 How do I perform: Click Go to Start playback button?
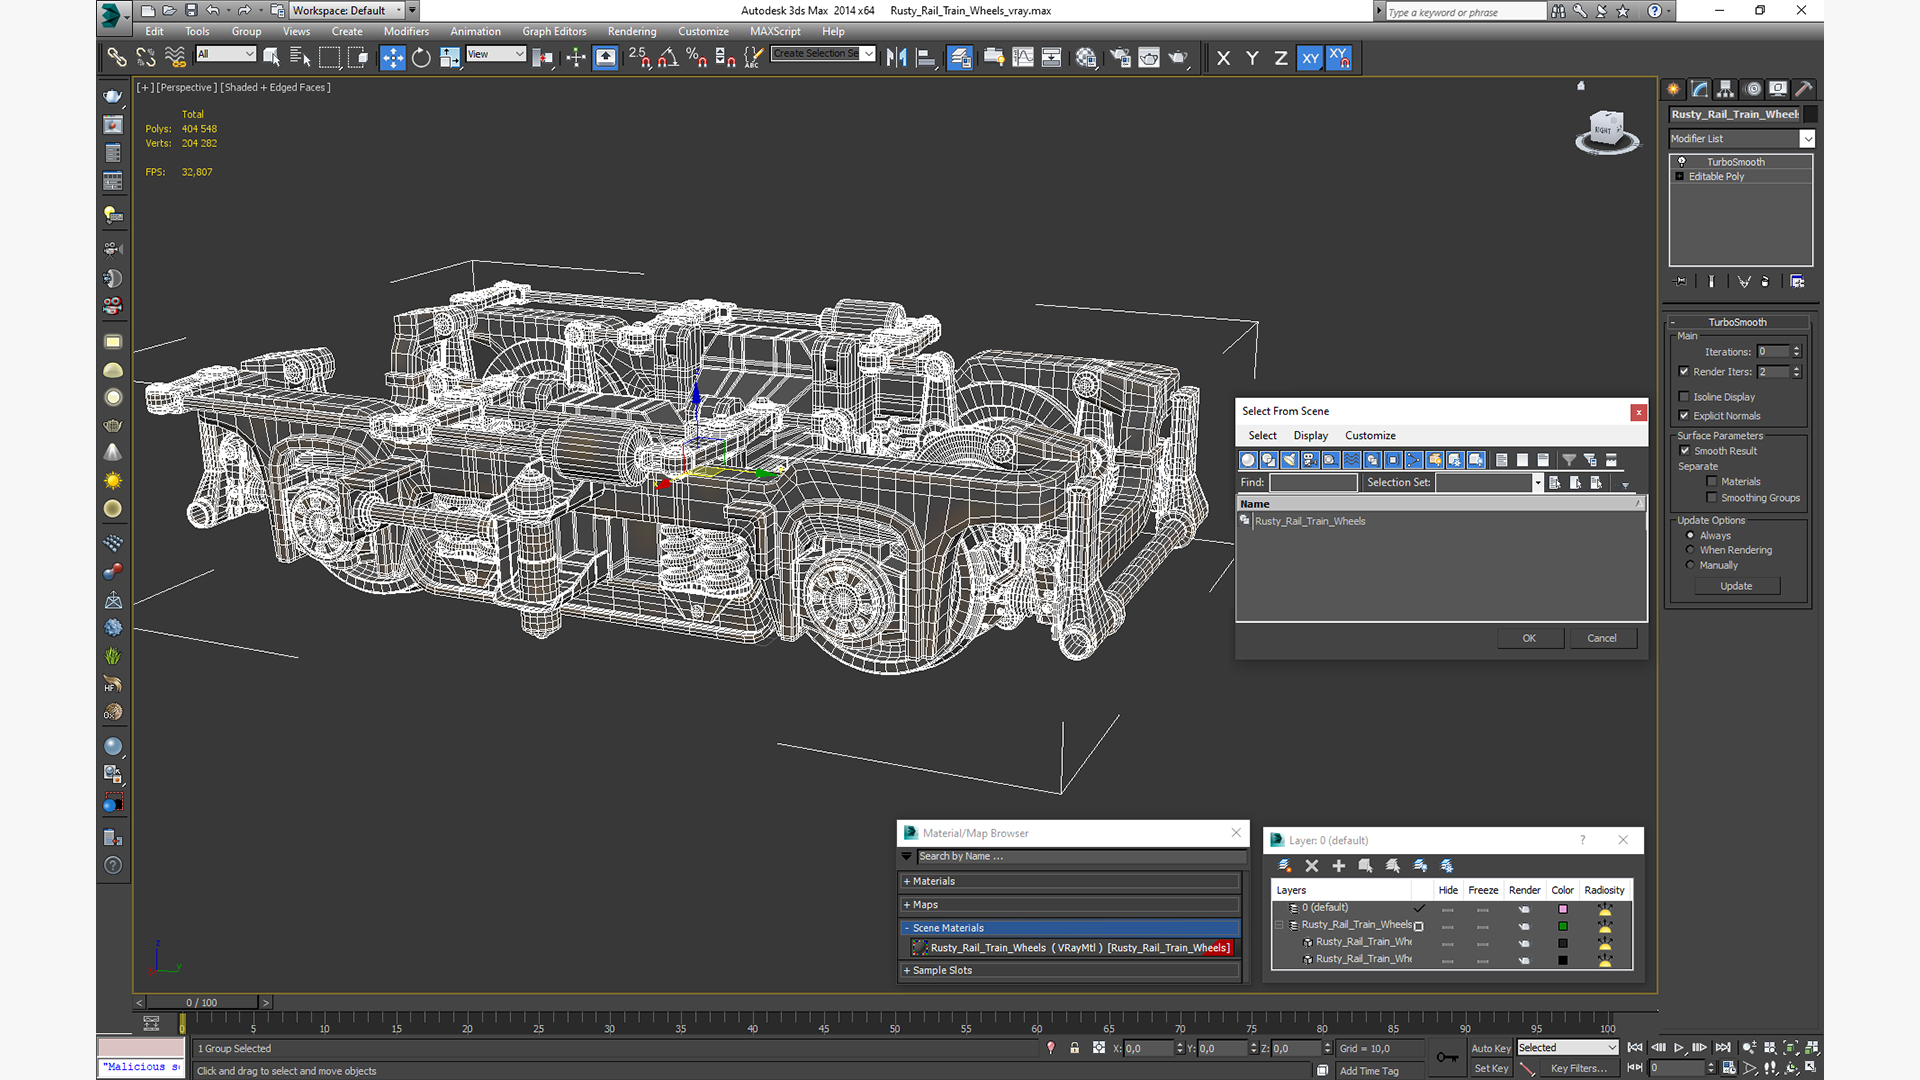[1635, 1048]
